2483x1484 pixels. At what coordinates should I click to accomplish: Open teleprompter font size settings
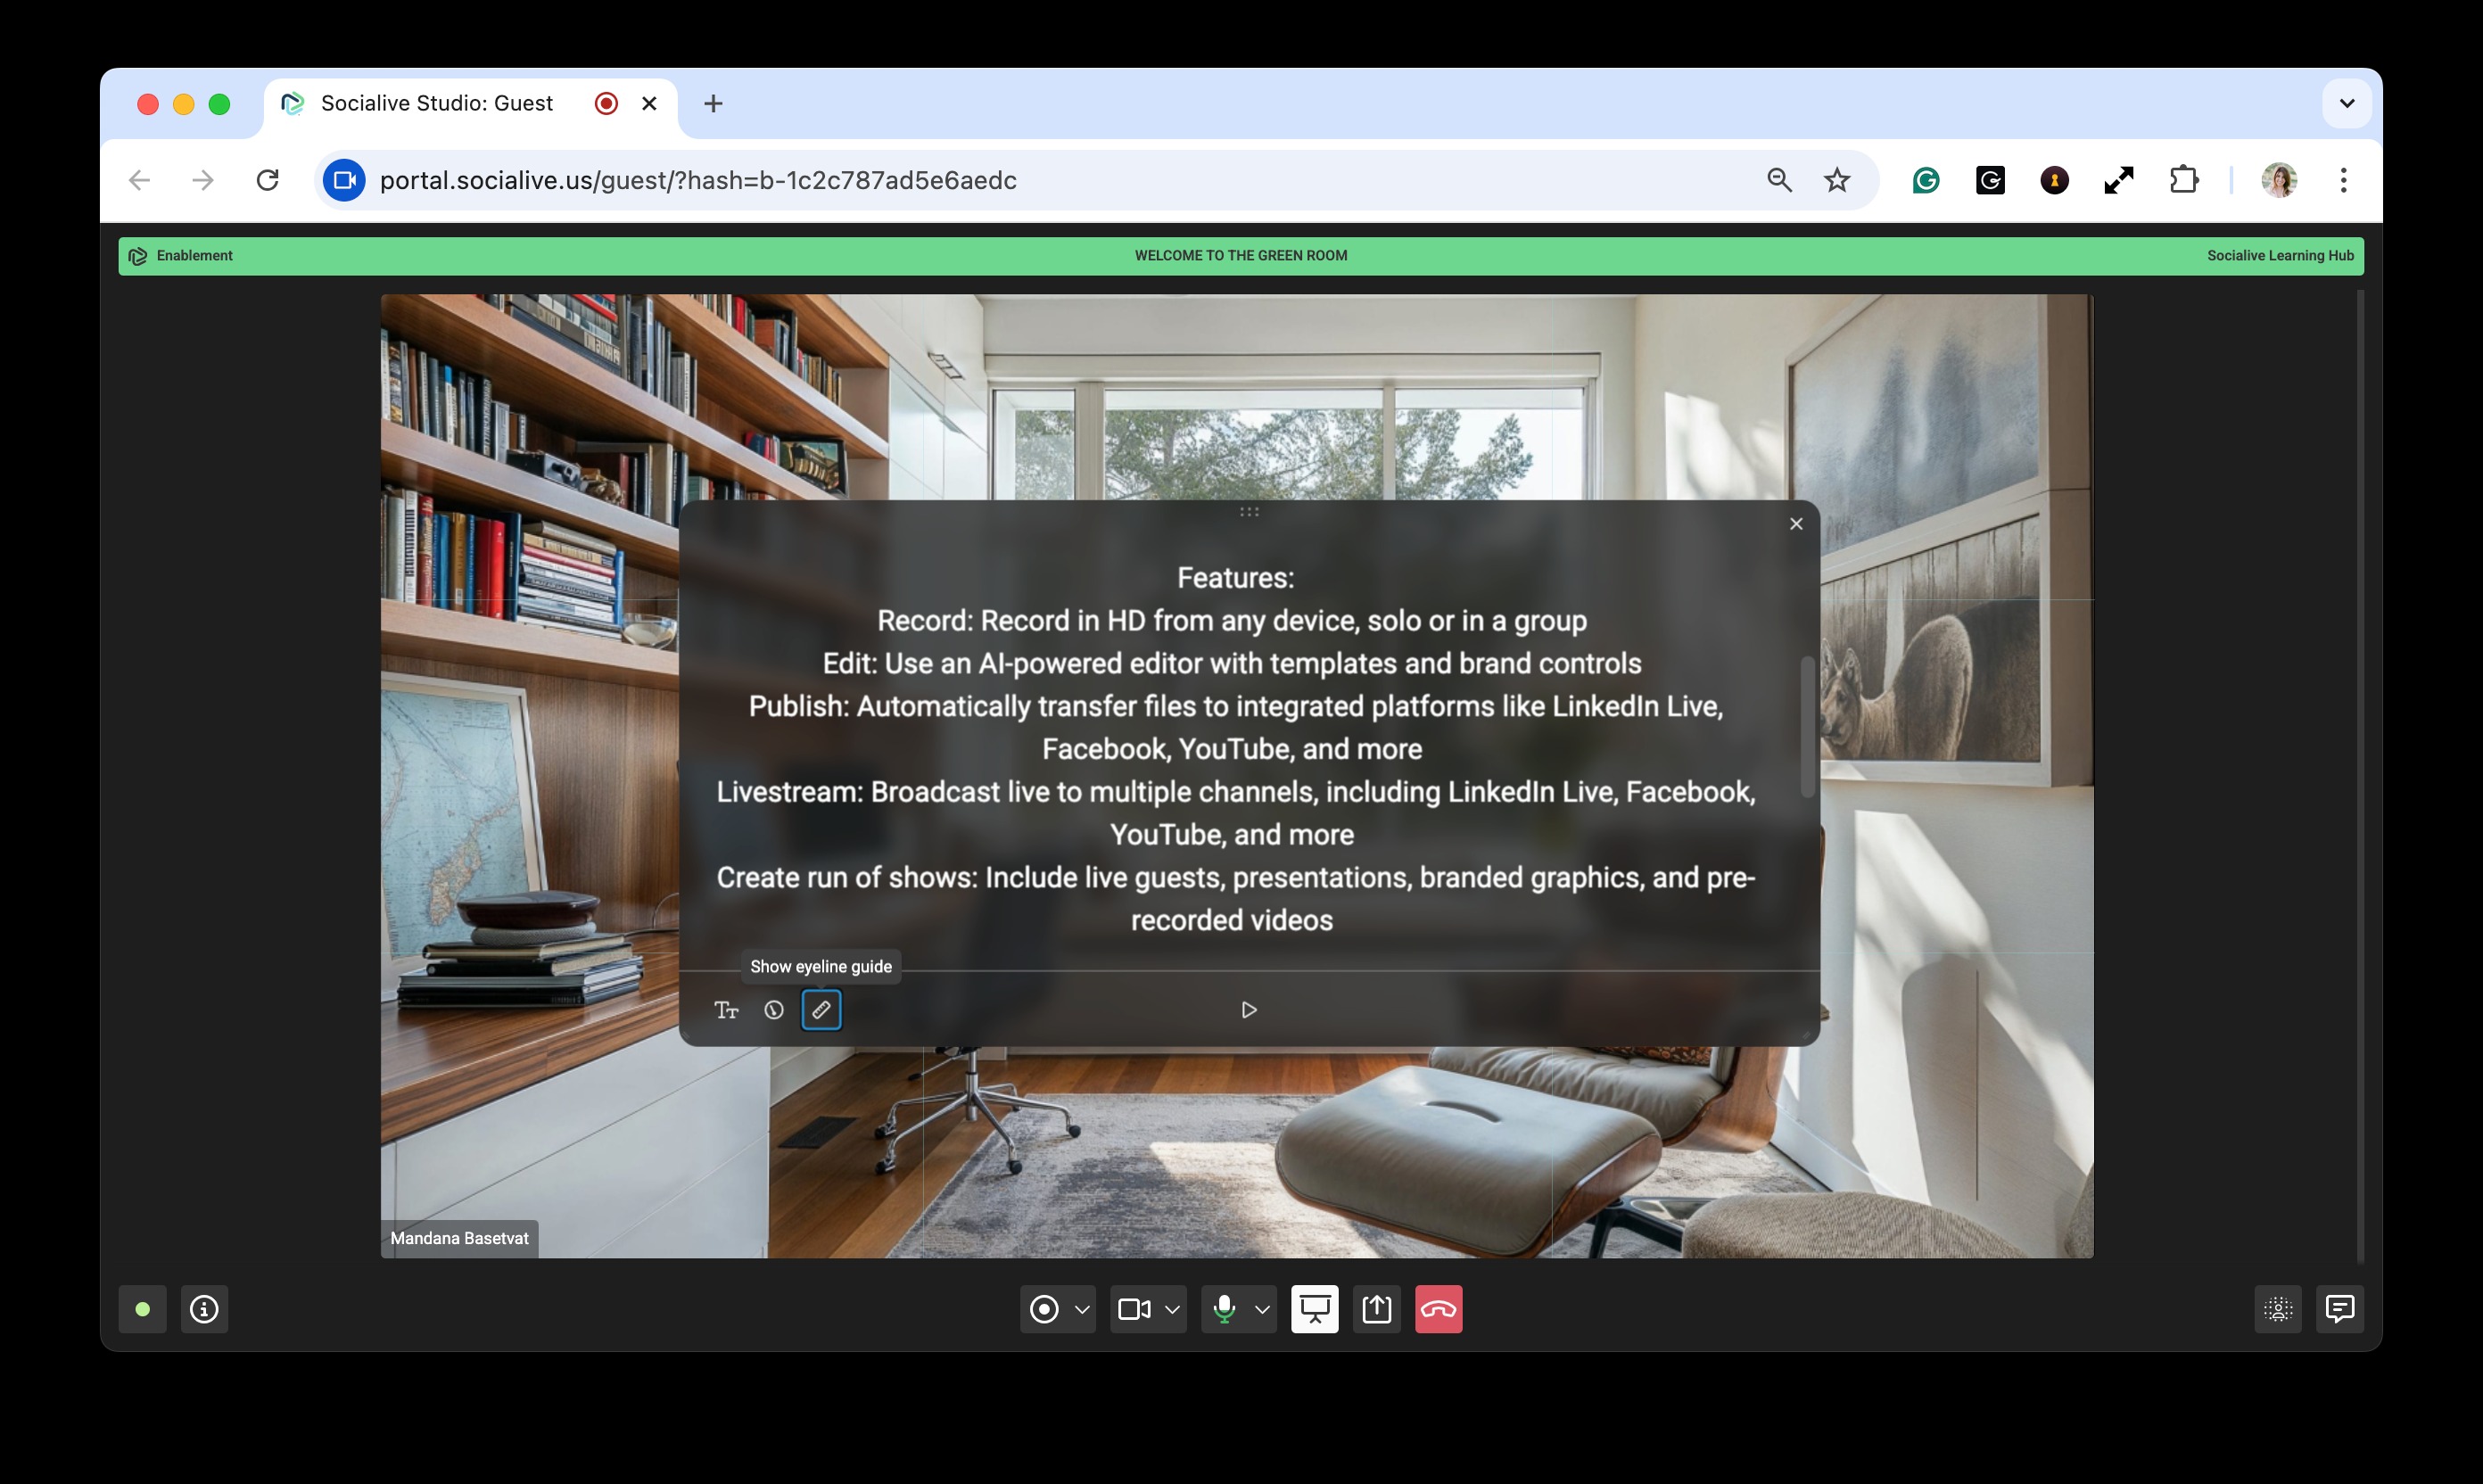726,1010
